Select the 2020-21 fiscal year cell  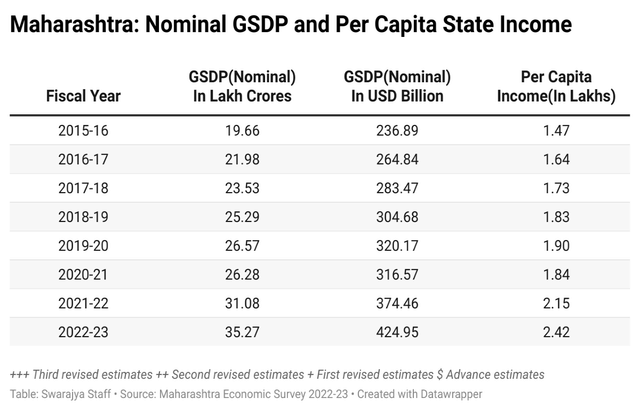click(x=83, y=272)
